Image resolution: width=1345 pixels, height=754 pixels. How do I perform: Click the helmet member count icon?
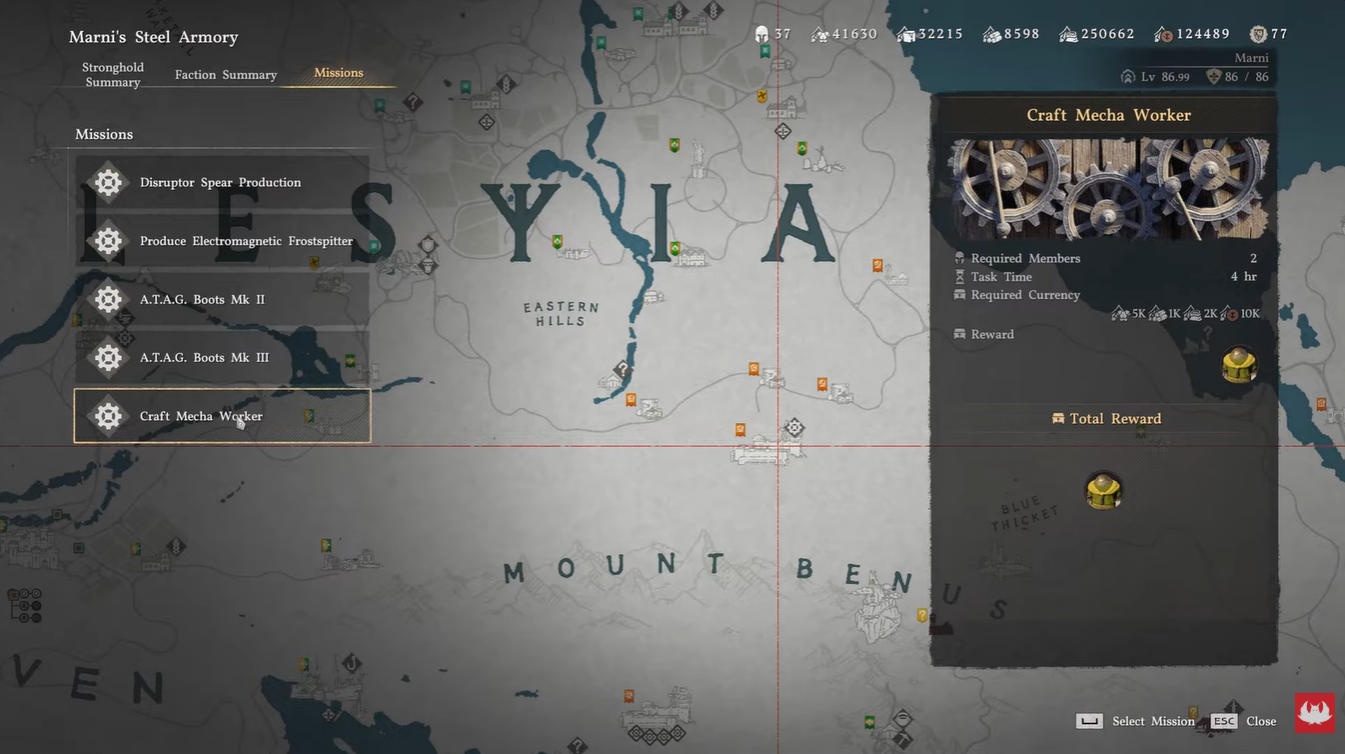(x=762, y=34)
